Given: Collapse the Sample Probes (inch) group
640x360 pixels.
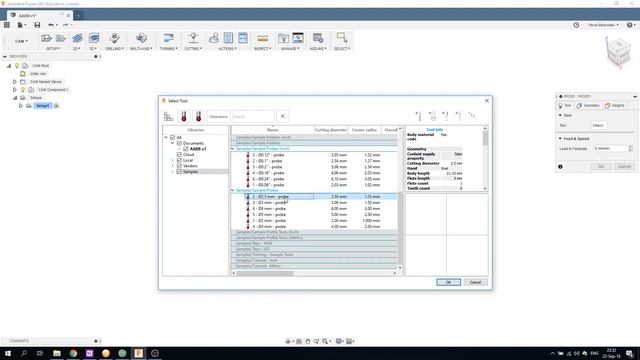Looking at the screenshot, I should [233, 149].
